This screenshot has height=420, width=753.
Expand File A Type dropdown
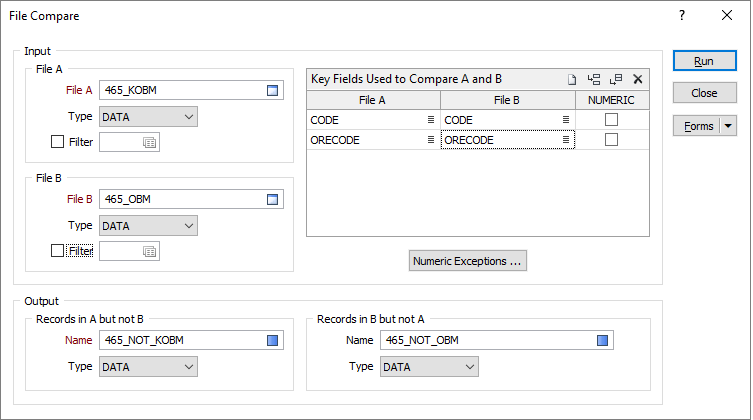coord(148,117)
